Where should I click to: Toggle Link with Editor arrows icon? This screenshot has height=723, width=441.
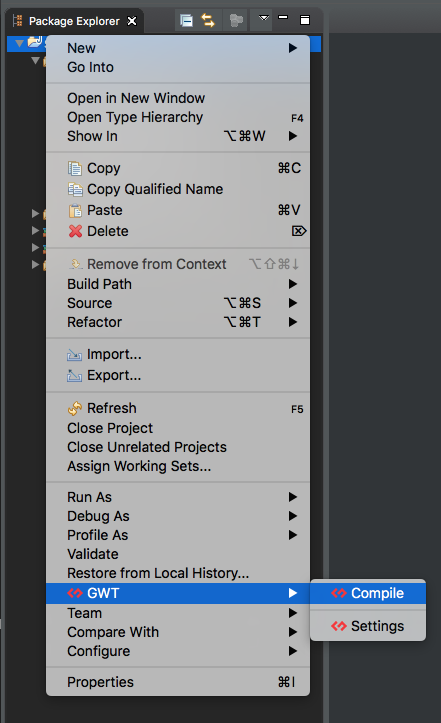point(208,21)
